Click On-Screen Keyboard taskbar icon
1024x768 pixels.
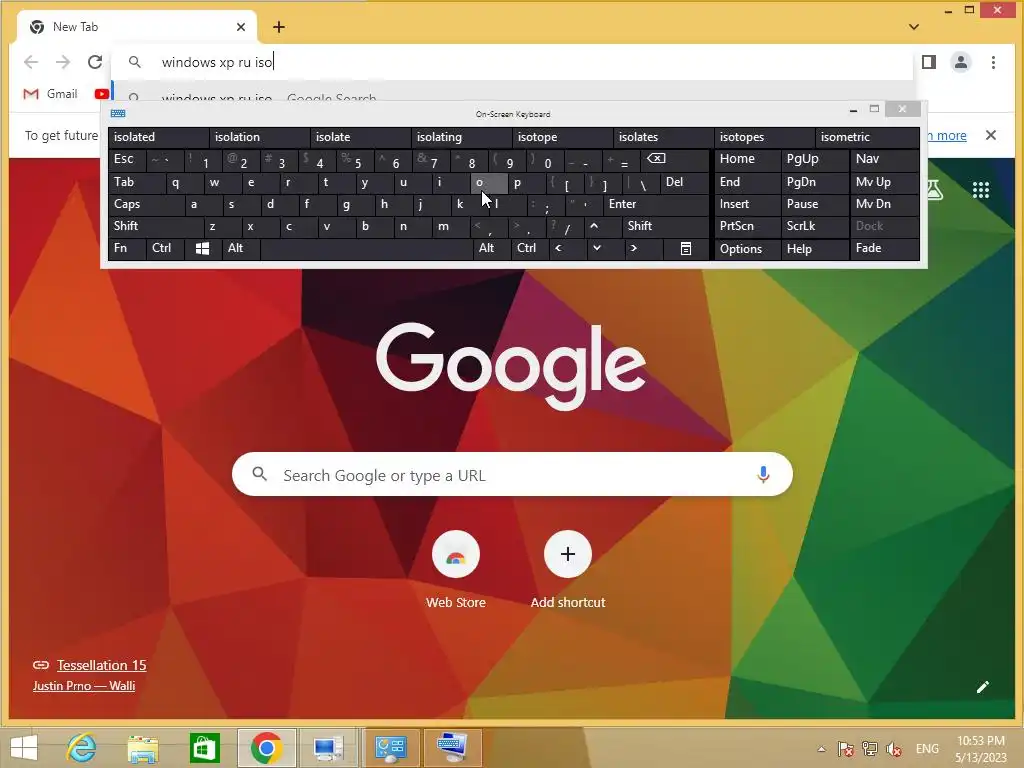453,748
